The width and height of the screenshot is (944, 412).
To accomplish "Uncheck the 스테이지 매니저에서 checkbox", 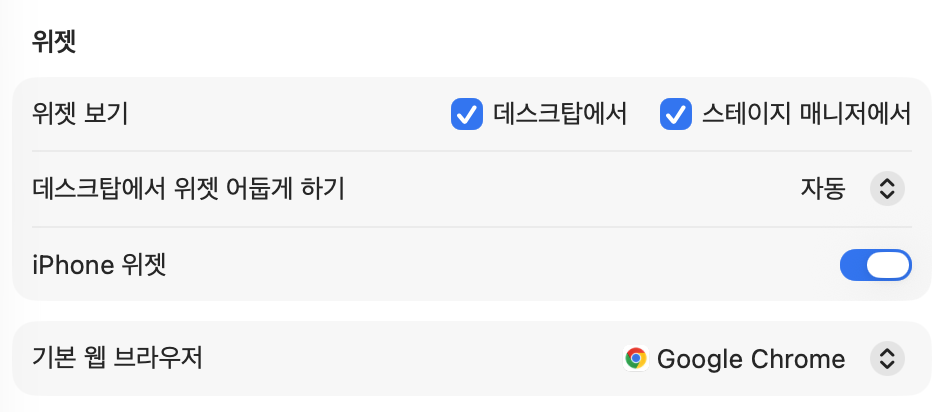I will click(x=676, y=114).
